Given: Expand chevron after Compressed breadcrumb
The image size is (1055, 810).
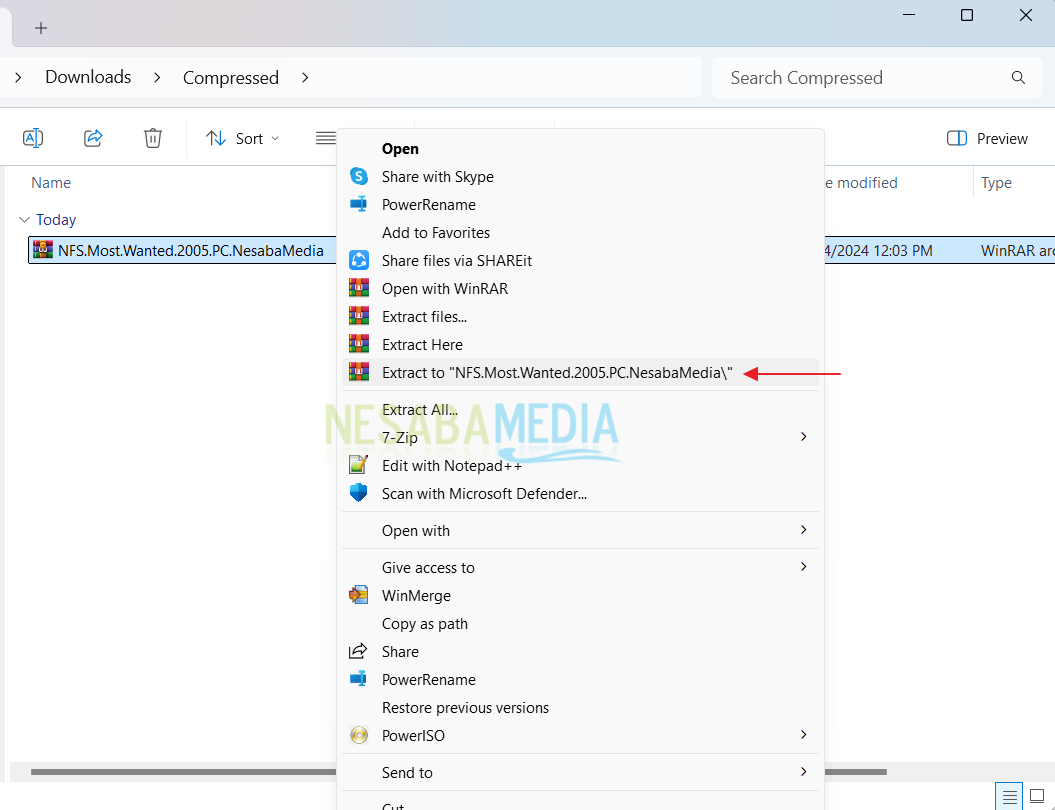Looking at the screenshot, I should tap(305, 78).
